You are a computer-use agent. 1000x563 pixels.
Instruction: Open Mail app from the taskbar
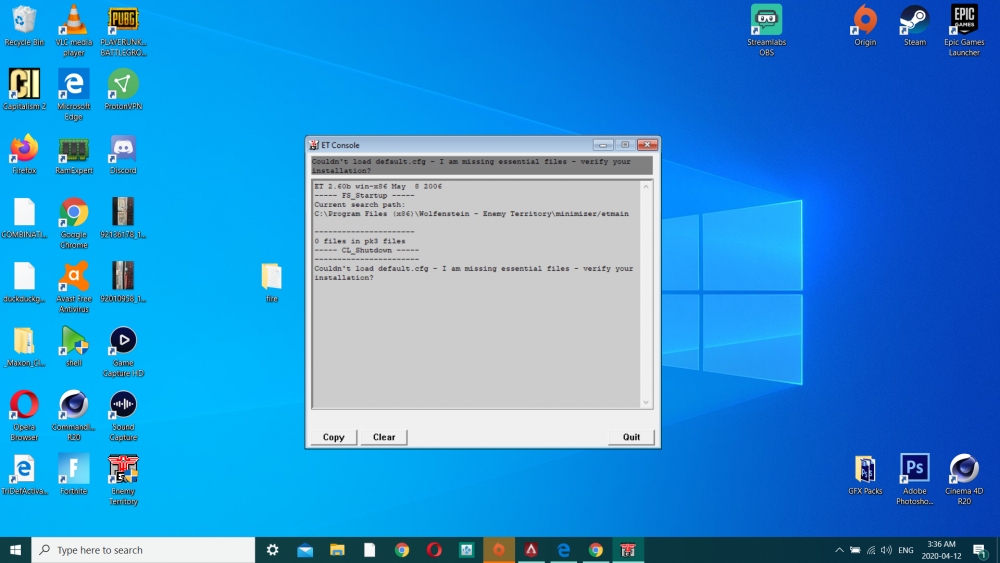click(305, 550)
